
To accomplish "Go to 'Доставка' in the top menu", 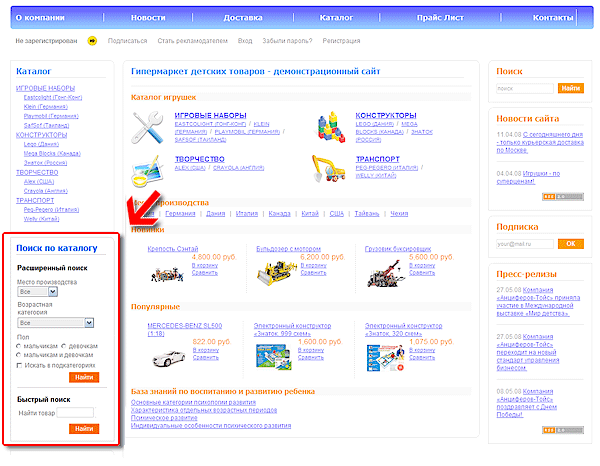I will click(x=243, y=18).
